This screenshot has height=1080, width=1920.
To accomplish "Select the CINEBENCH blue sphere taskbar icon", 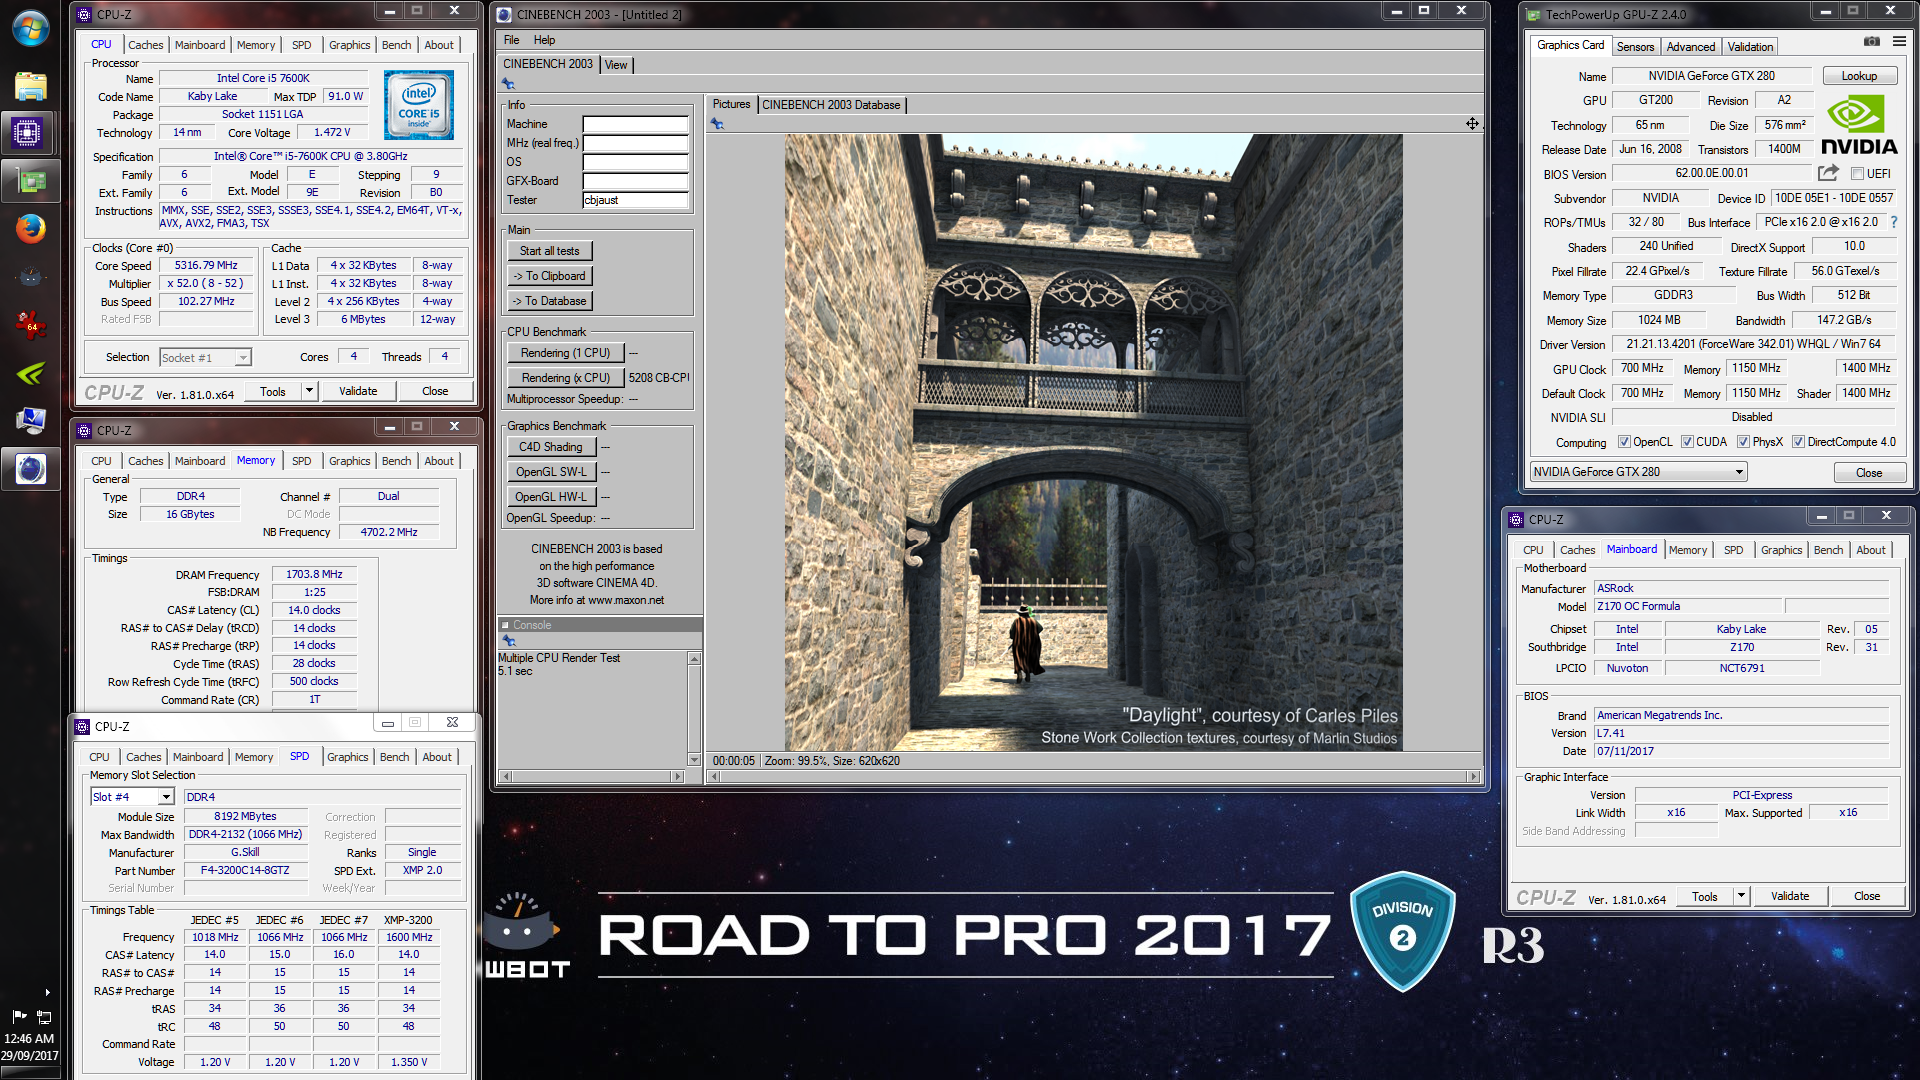I will 31,469.
